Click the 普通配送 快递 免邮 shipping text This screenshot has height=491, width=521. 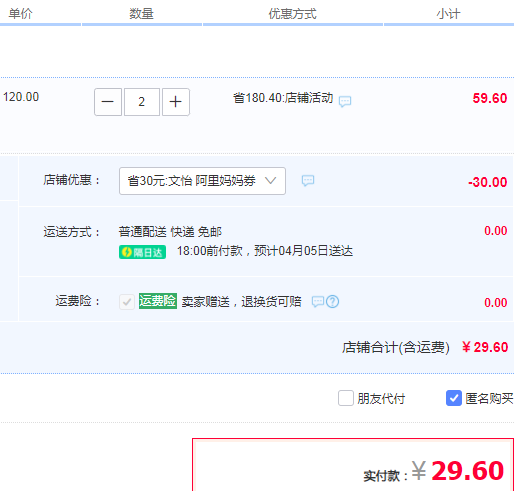[170, 232]
